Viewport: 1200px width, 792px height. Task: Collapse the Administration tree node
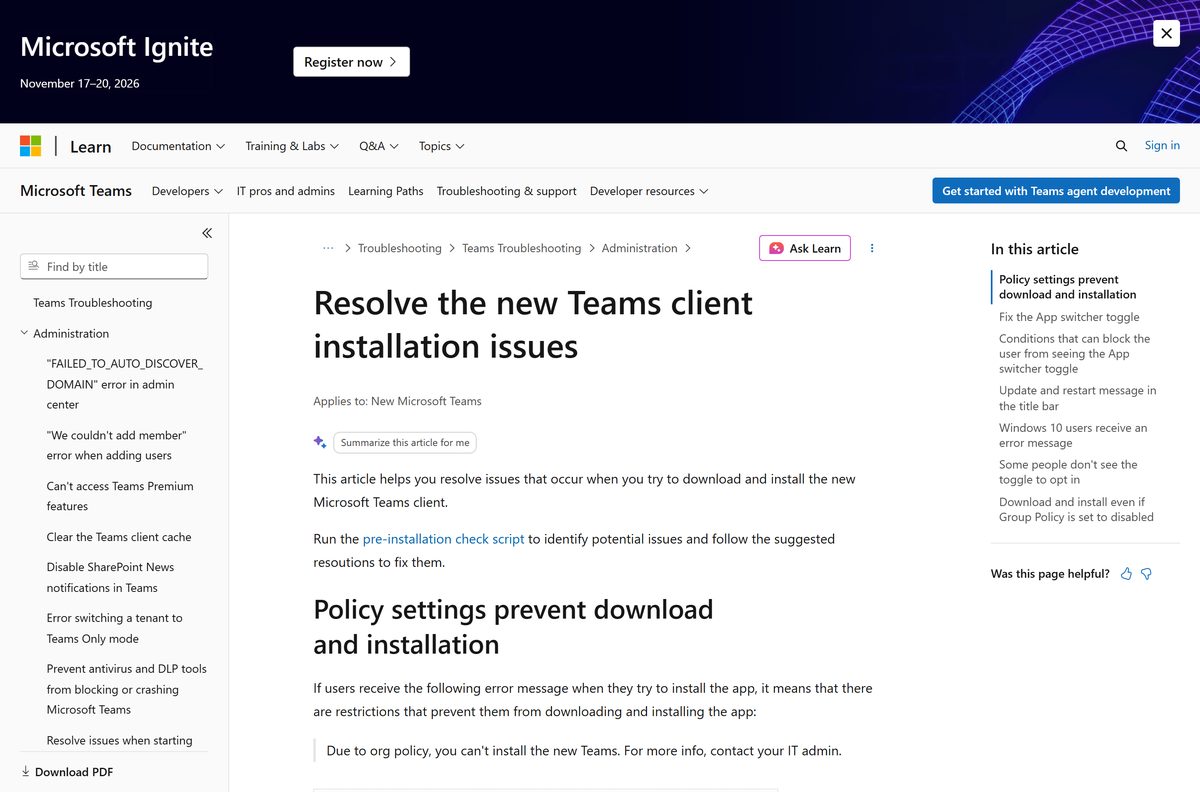click(x=25, y=333)
